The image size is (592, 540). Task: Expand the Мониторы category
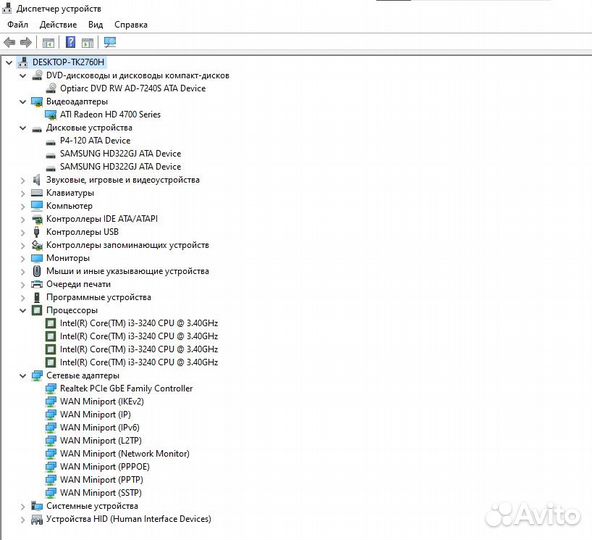(23, 259)
